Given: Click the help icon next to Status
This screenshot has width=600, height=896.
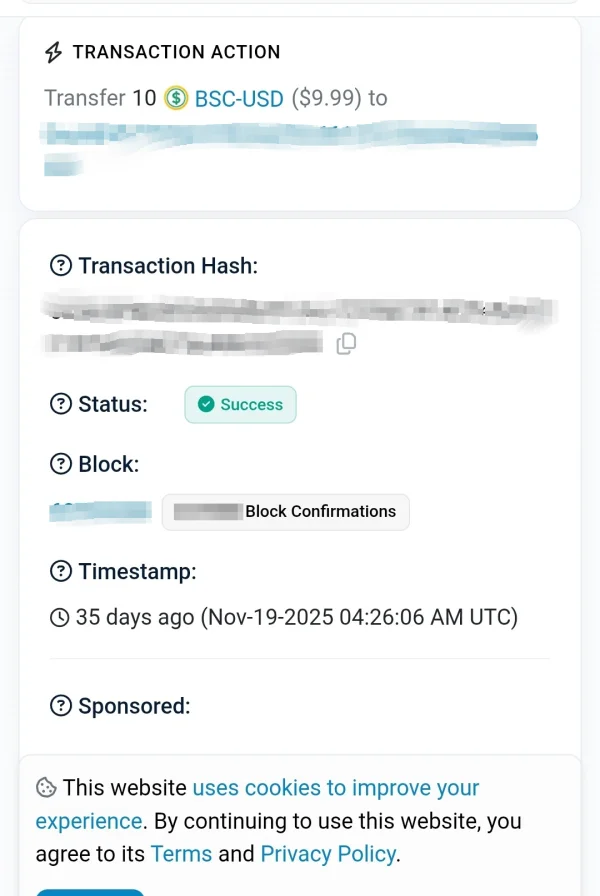Looking at the screenshot, I should tap(61, 404).
